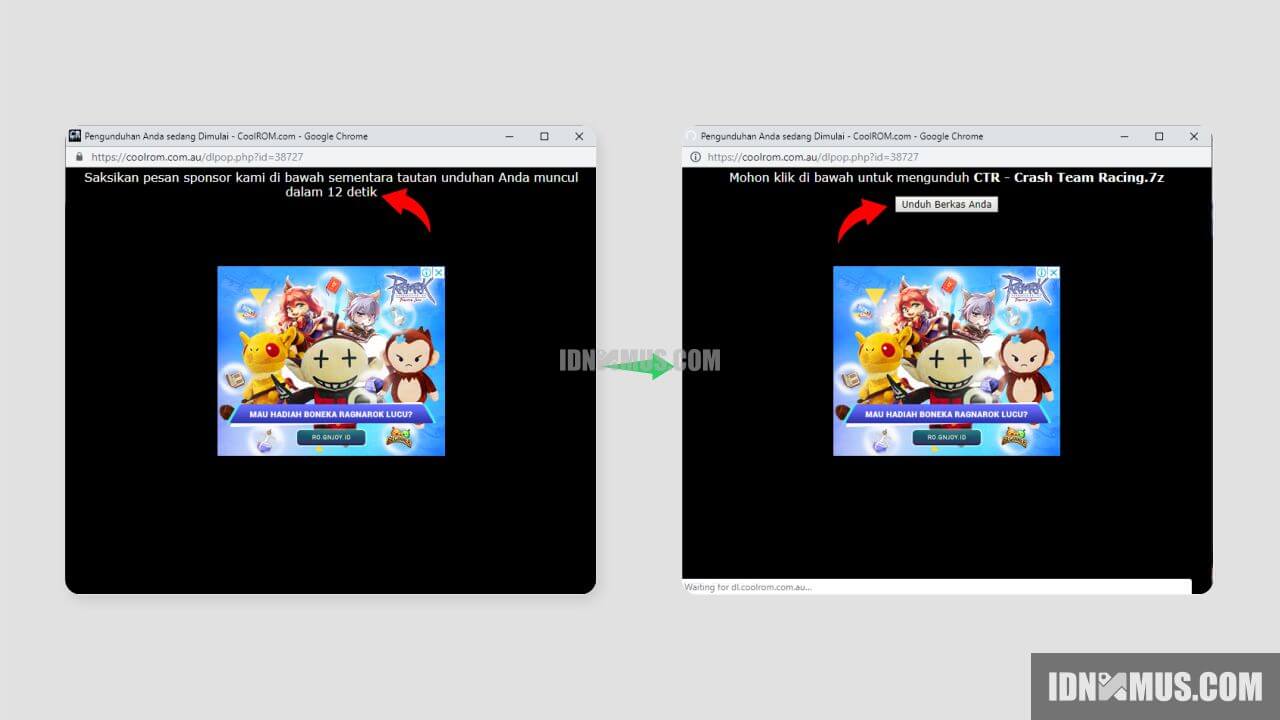Click the padlock icon in left window address bar
The width and height of the screenshot is (1280, 720).
click(x=79, y=157)
